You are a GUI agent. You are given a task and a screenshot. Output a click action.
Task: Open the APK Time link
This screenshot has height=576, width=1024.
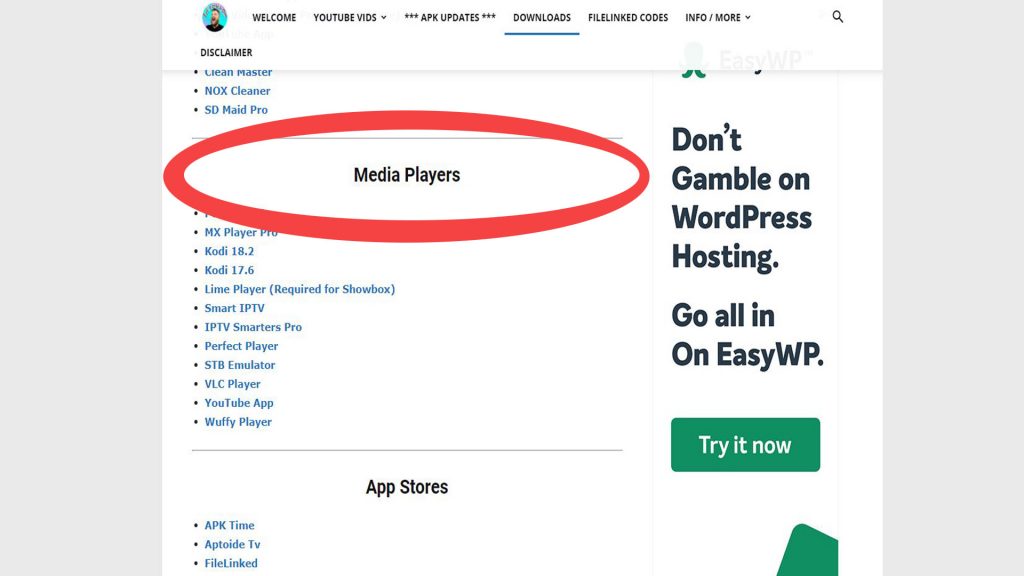229,525
